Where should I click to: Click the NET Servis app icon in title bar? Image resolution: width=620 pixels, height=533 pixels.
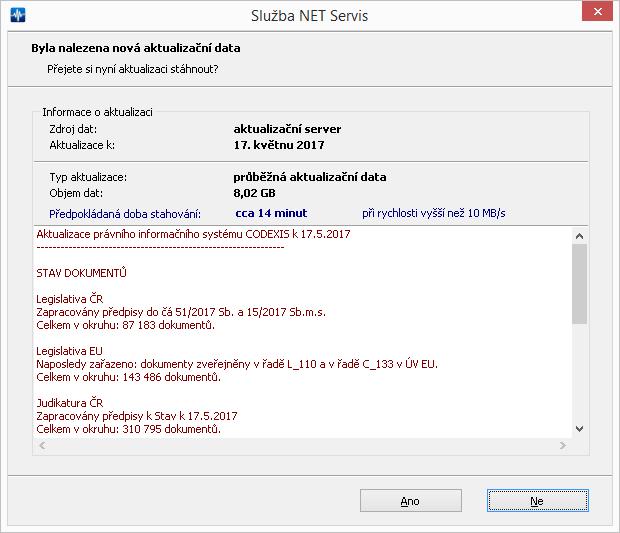[x=18, y=15]
